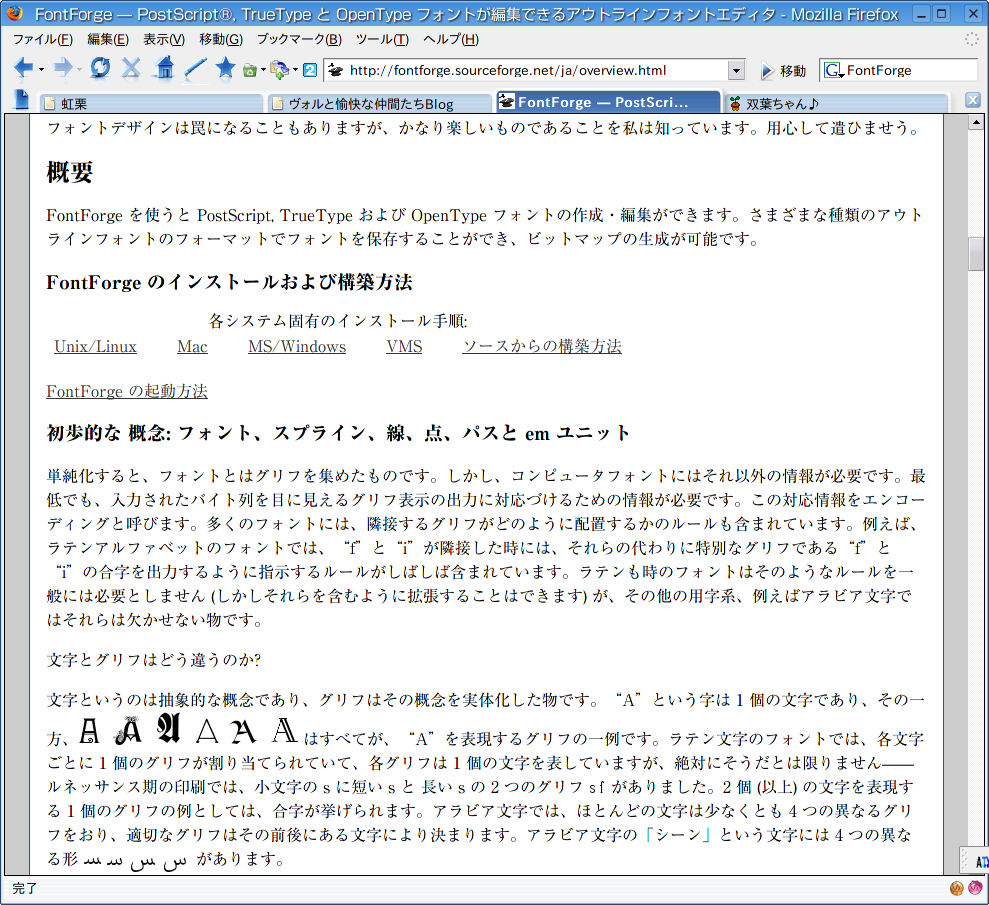Open the 編集(E) menu

[x=108, y=40]
